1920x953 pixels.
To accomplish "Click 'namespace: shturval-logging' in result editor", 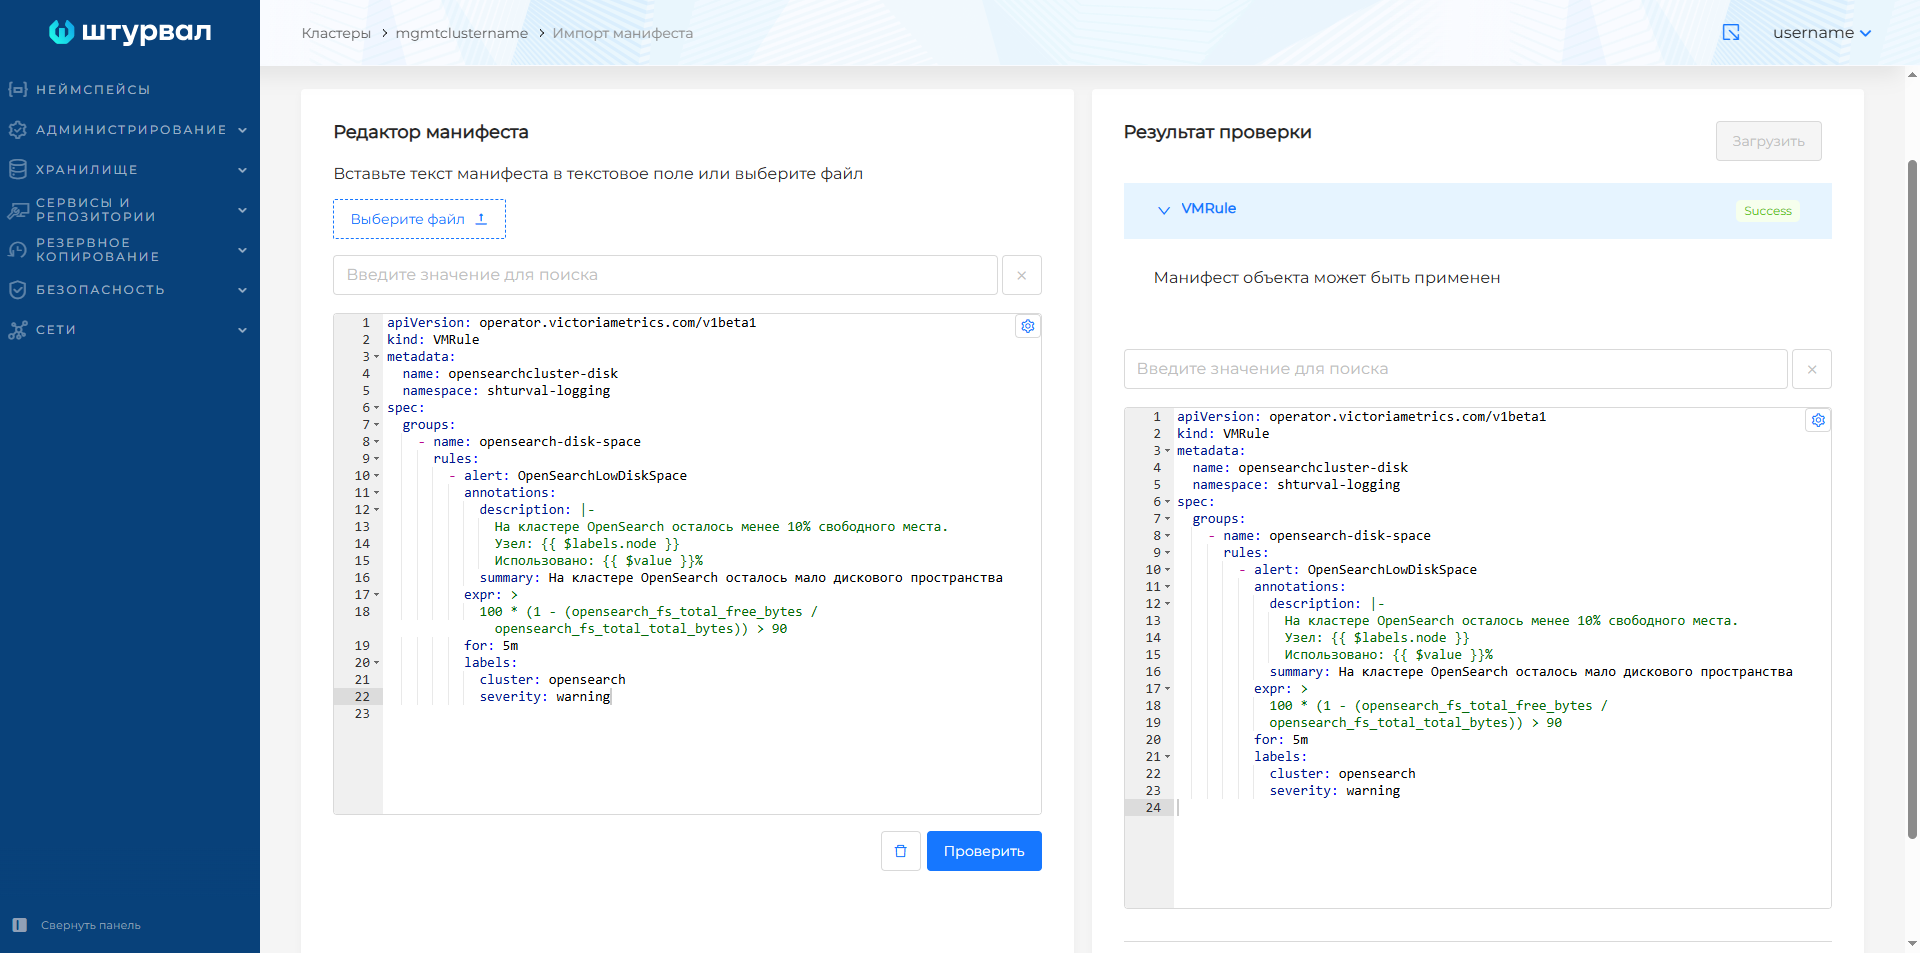I will click(x=1296, y=485).
